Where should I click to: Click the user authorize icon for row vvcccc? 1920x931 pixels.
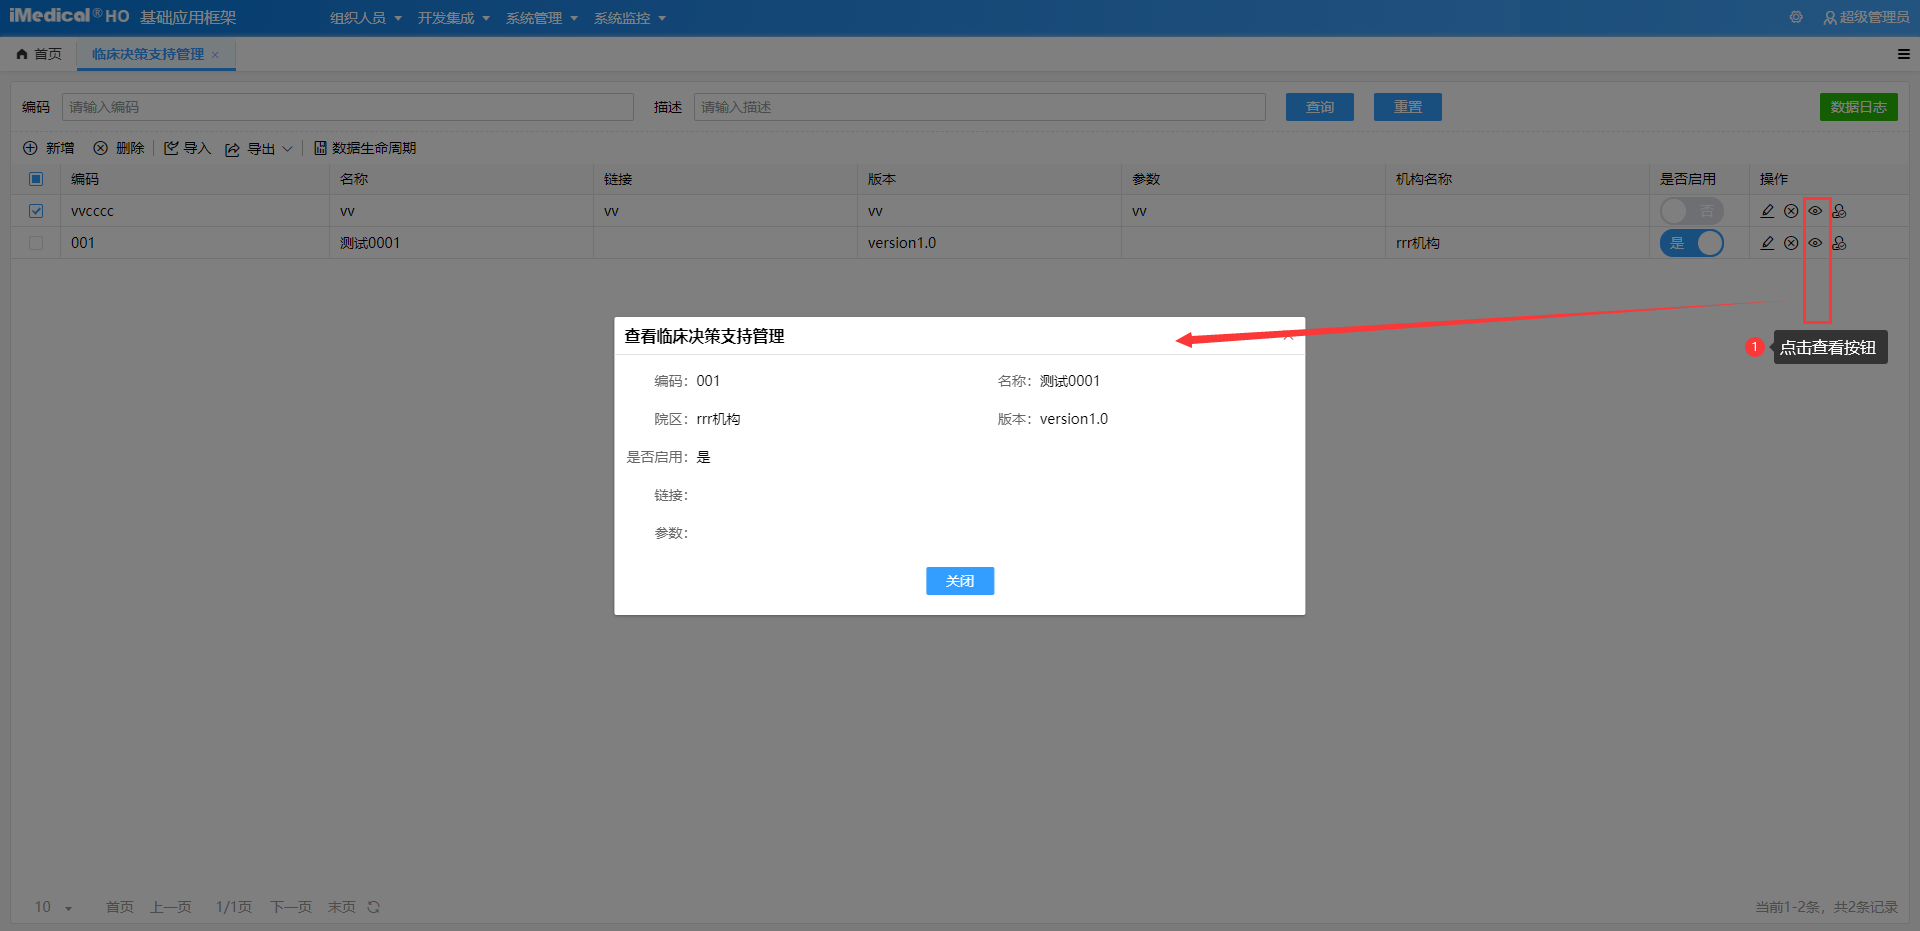coord(1839,211)
